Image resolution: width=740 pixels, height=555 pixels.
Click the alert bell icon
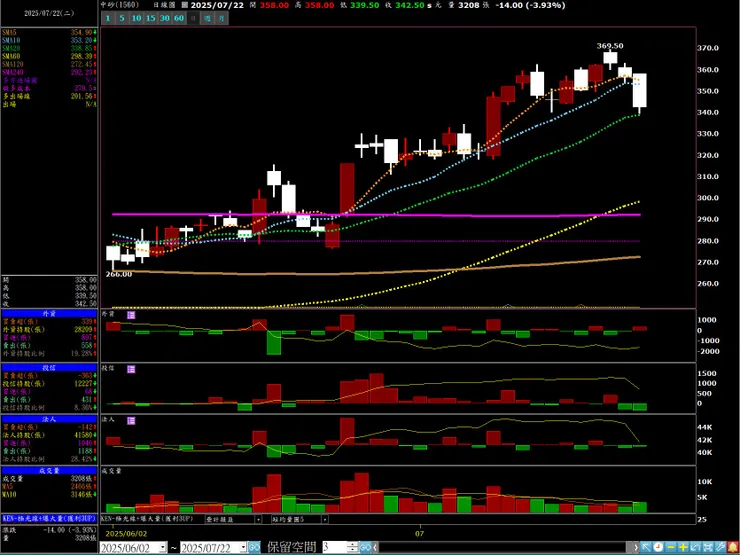(732, 547)
